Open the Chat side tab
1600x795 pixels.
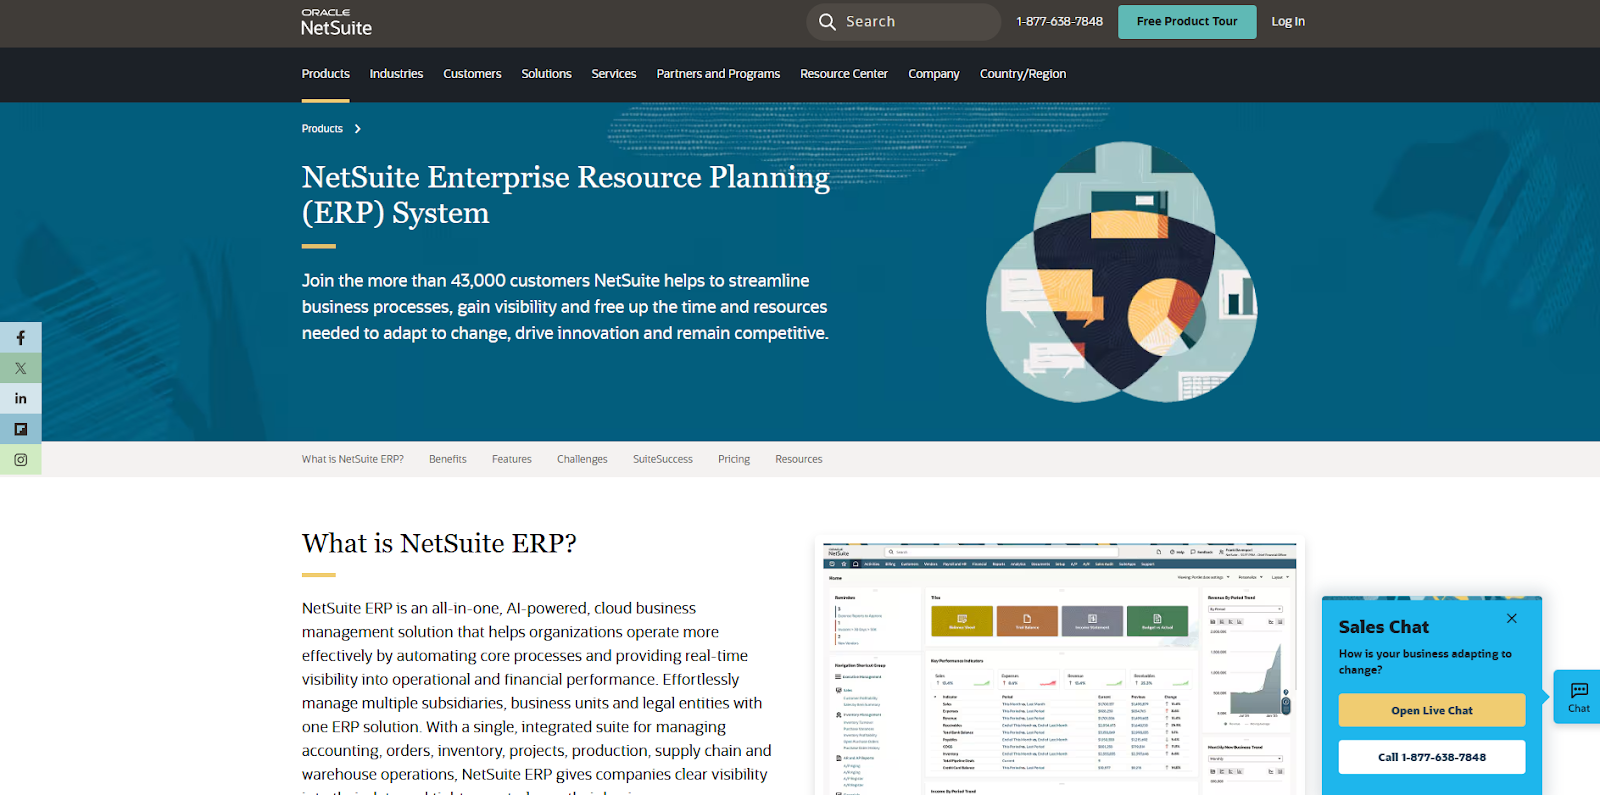tap(1579, 697)
